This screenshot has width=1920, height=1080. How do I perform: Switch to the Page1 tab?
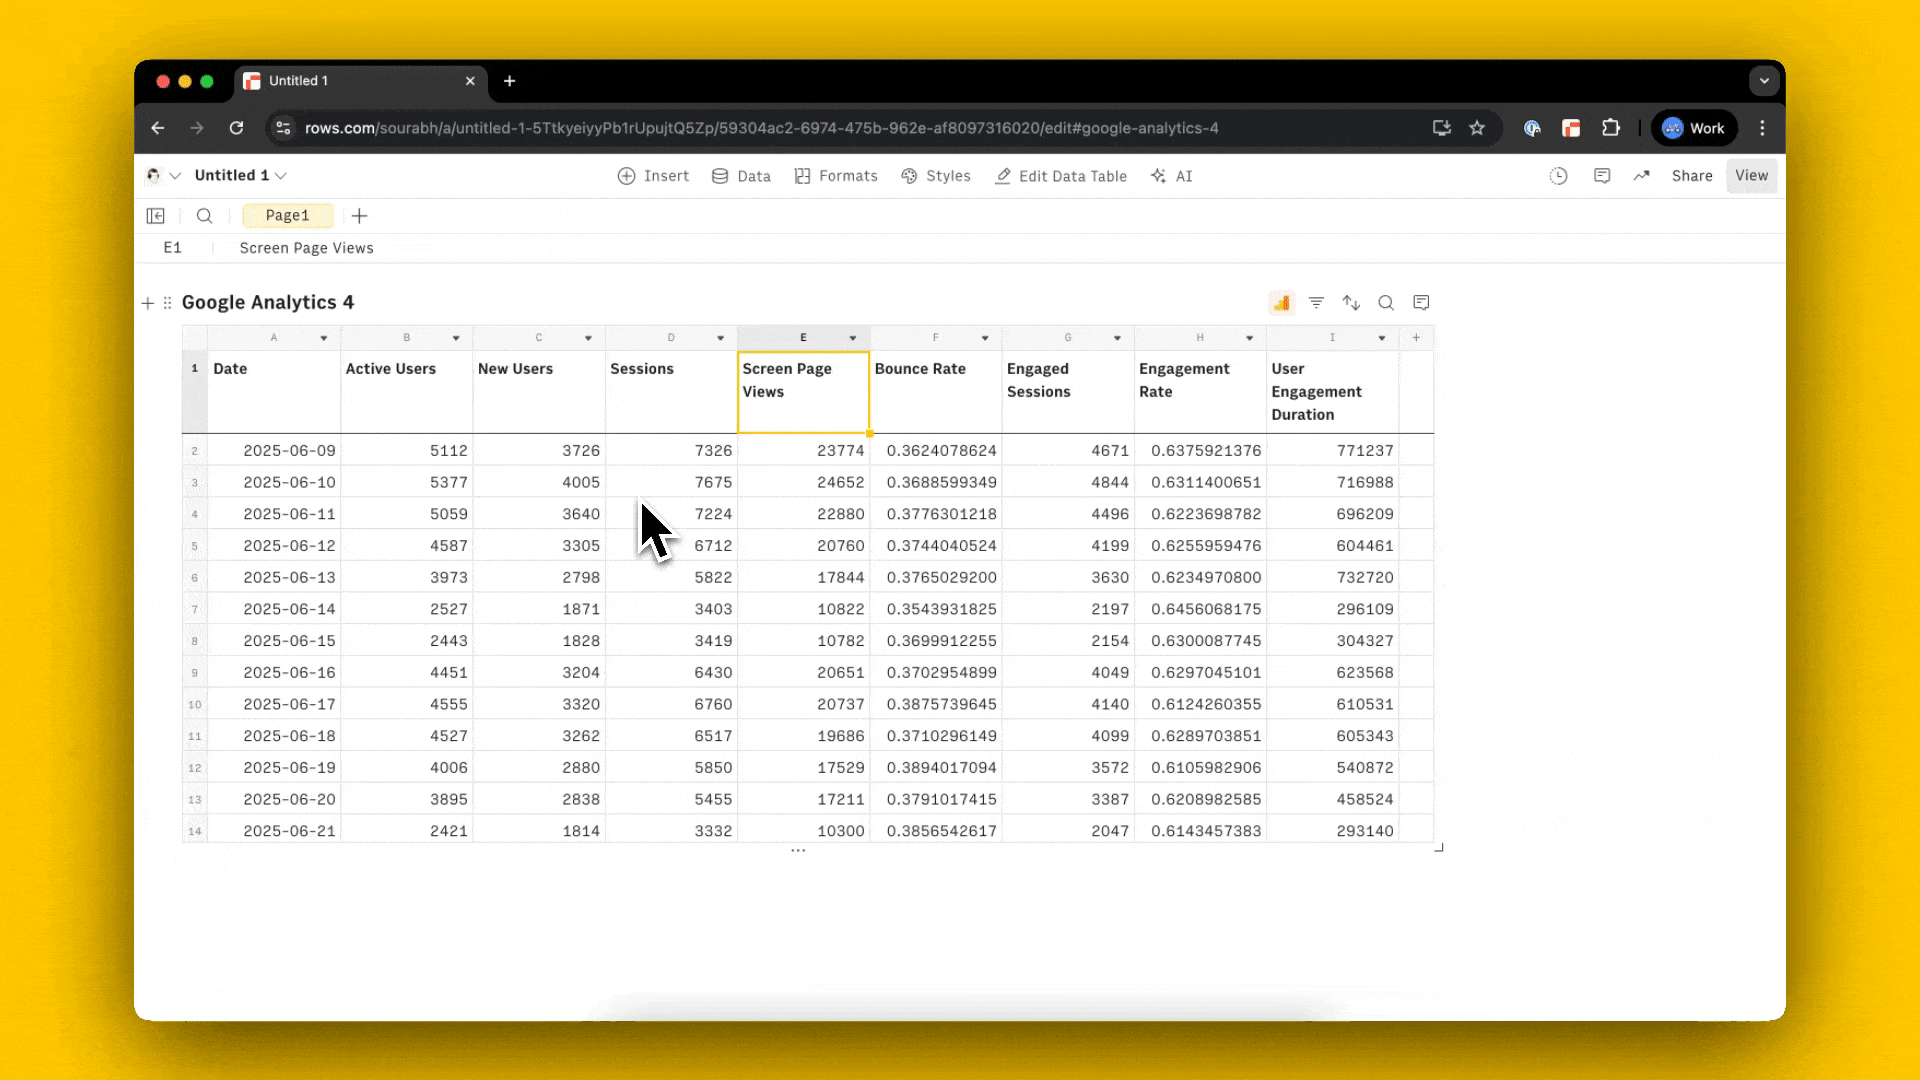288,216
